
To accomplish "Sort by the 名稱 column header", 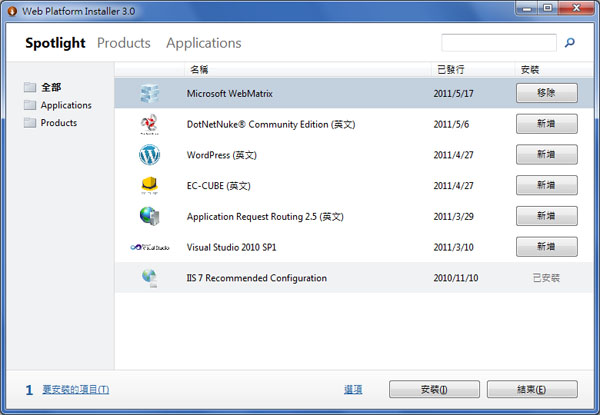I will point(199,70).
